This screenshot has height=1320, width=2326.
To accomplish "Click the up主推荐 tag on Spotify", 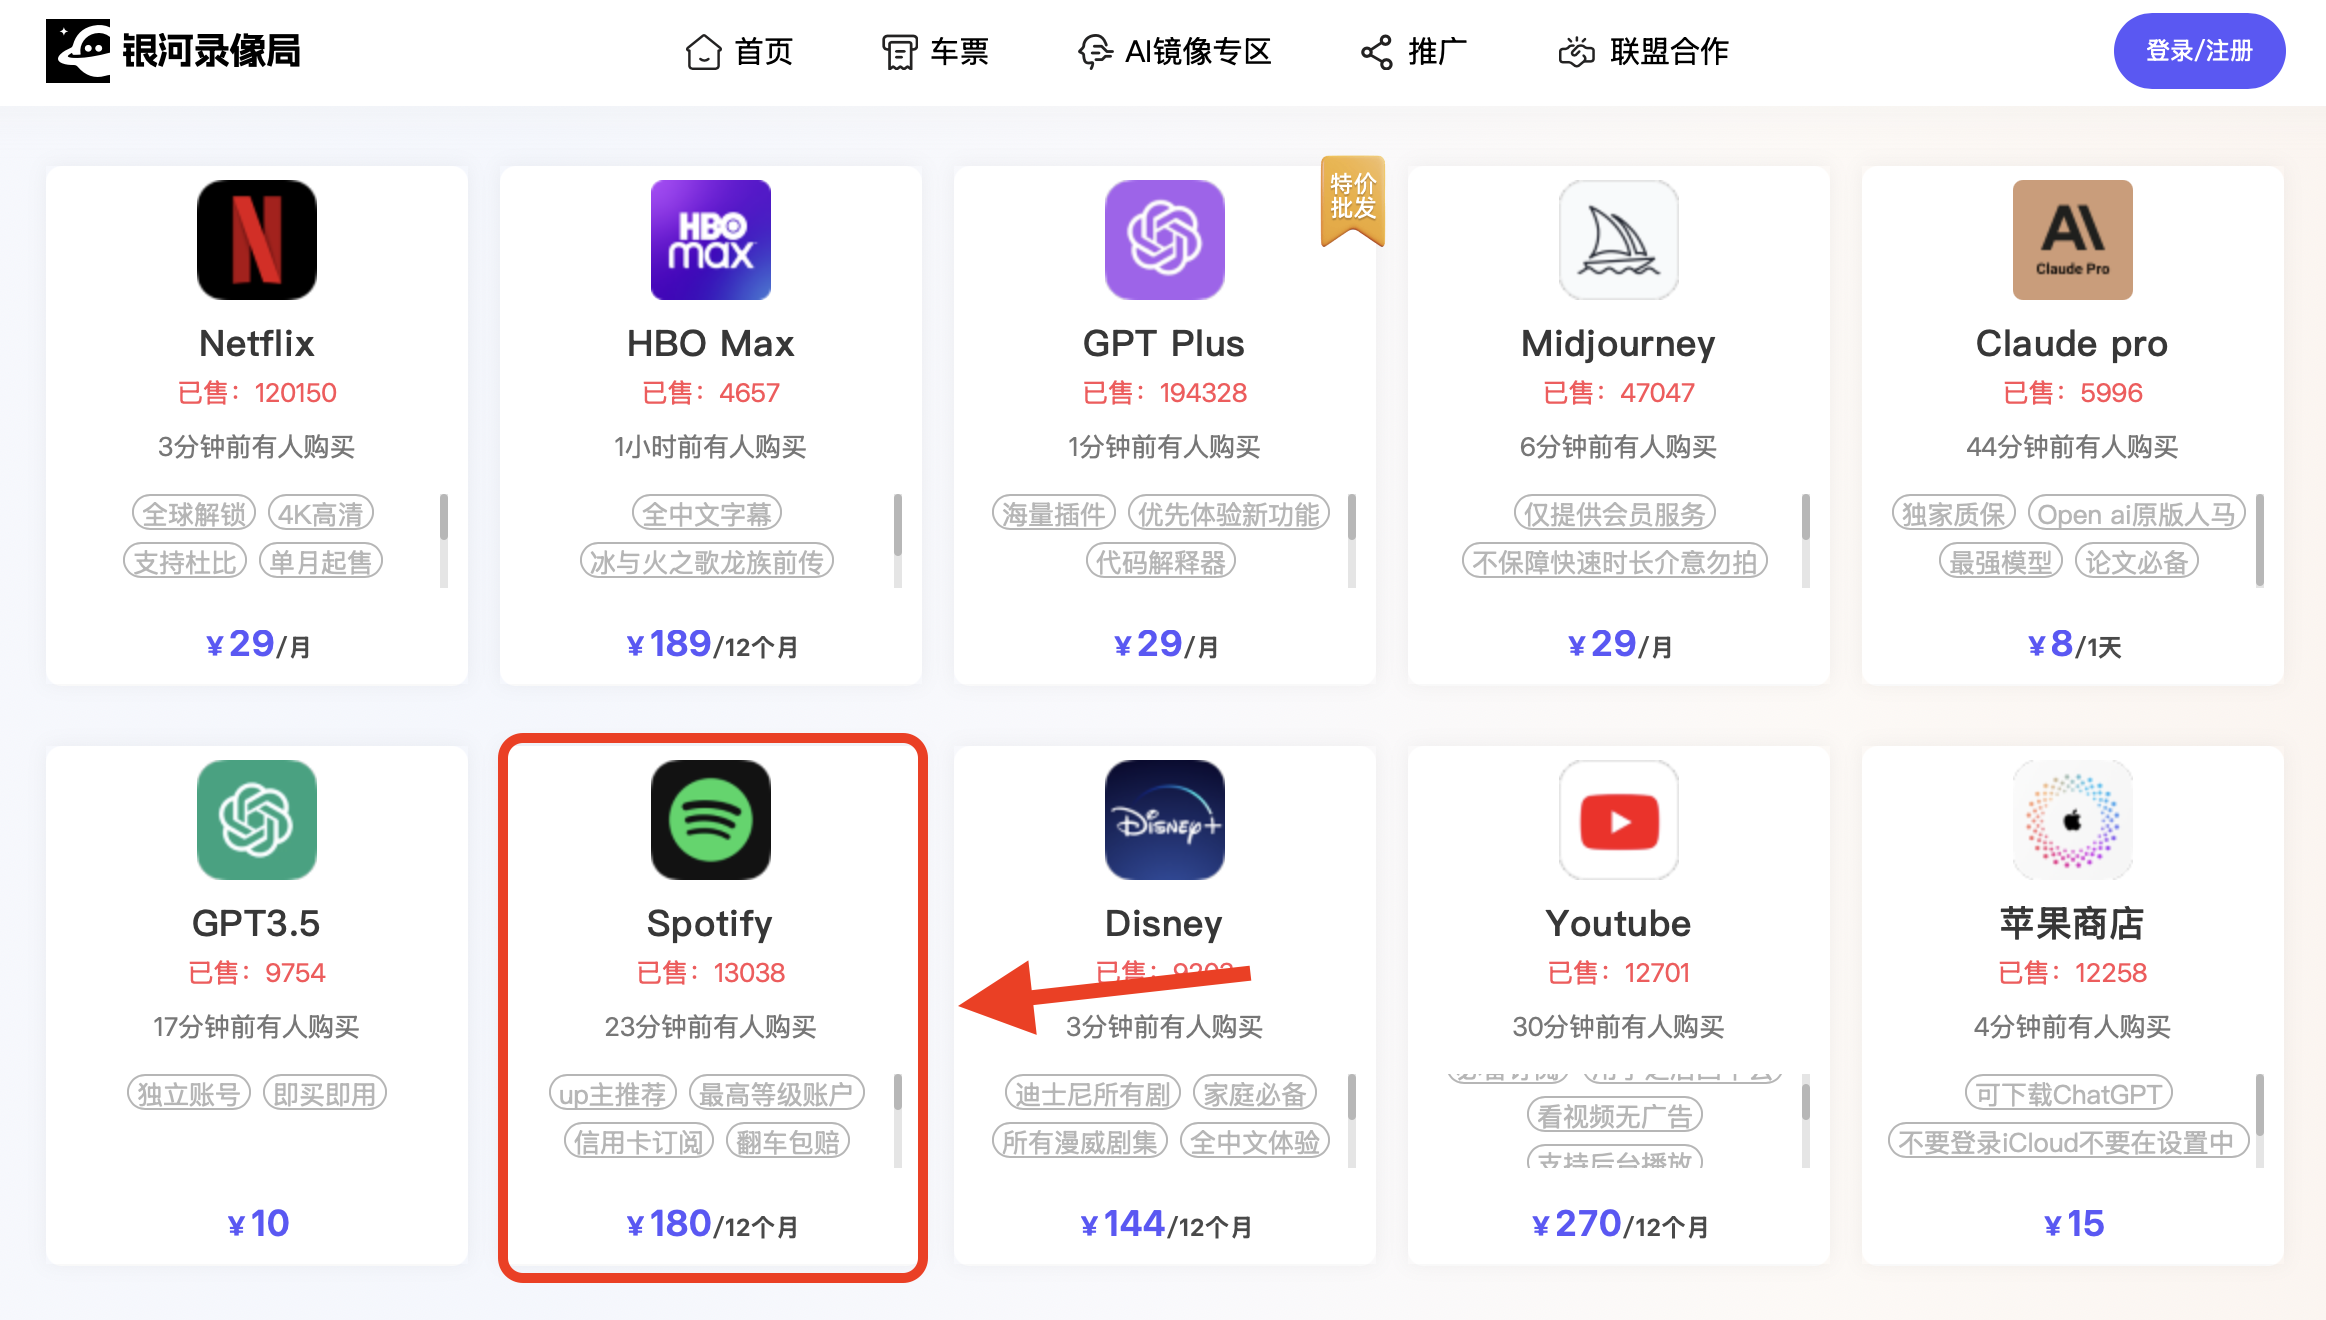I will (x=612, y=1094).
